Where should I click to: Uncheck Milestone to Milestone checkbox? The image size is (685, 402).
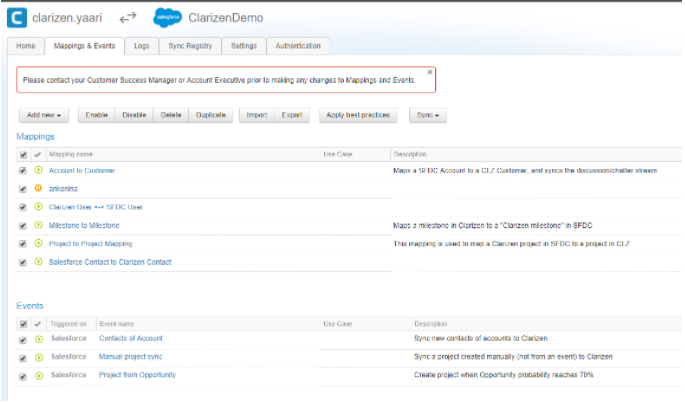pos(23,226)
